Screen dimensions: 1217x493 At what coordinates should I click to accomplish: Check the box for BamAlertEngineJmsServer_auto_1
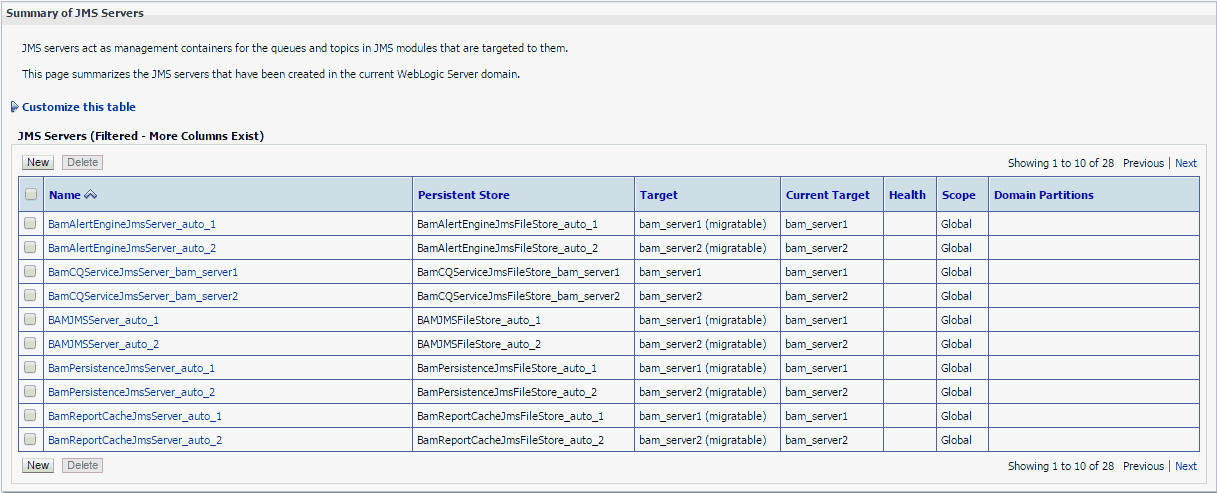pyautogui.click(x=31, y=224)
